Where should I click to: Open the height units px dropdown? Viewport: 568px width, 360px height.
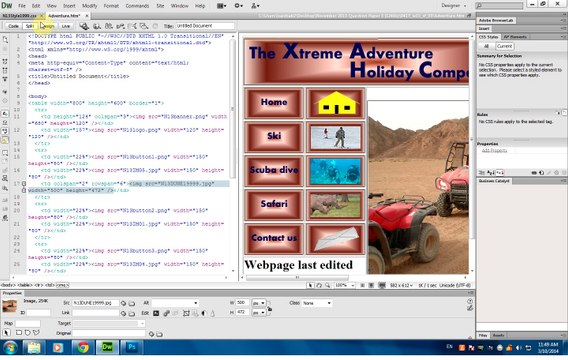pos(259,313)
